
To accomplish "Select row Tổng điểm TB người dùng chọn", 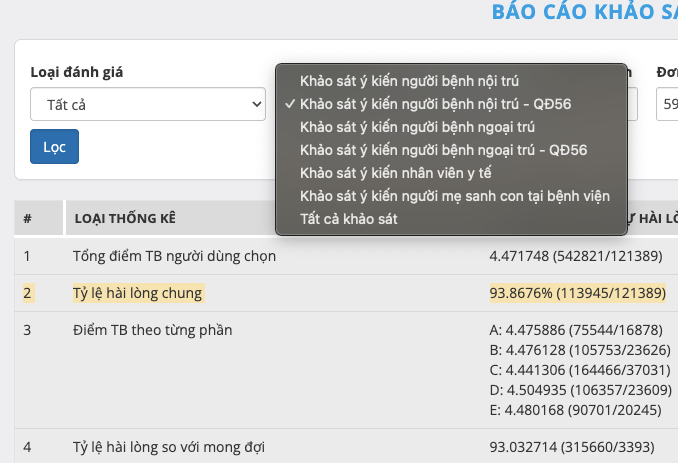I will pos(174,256).
